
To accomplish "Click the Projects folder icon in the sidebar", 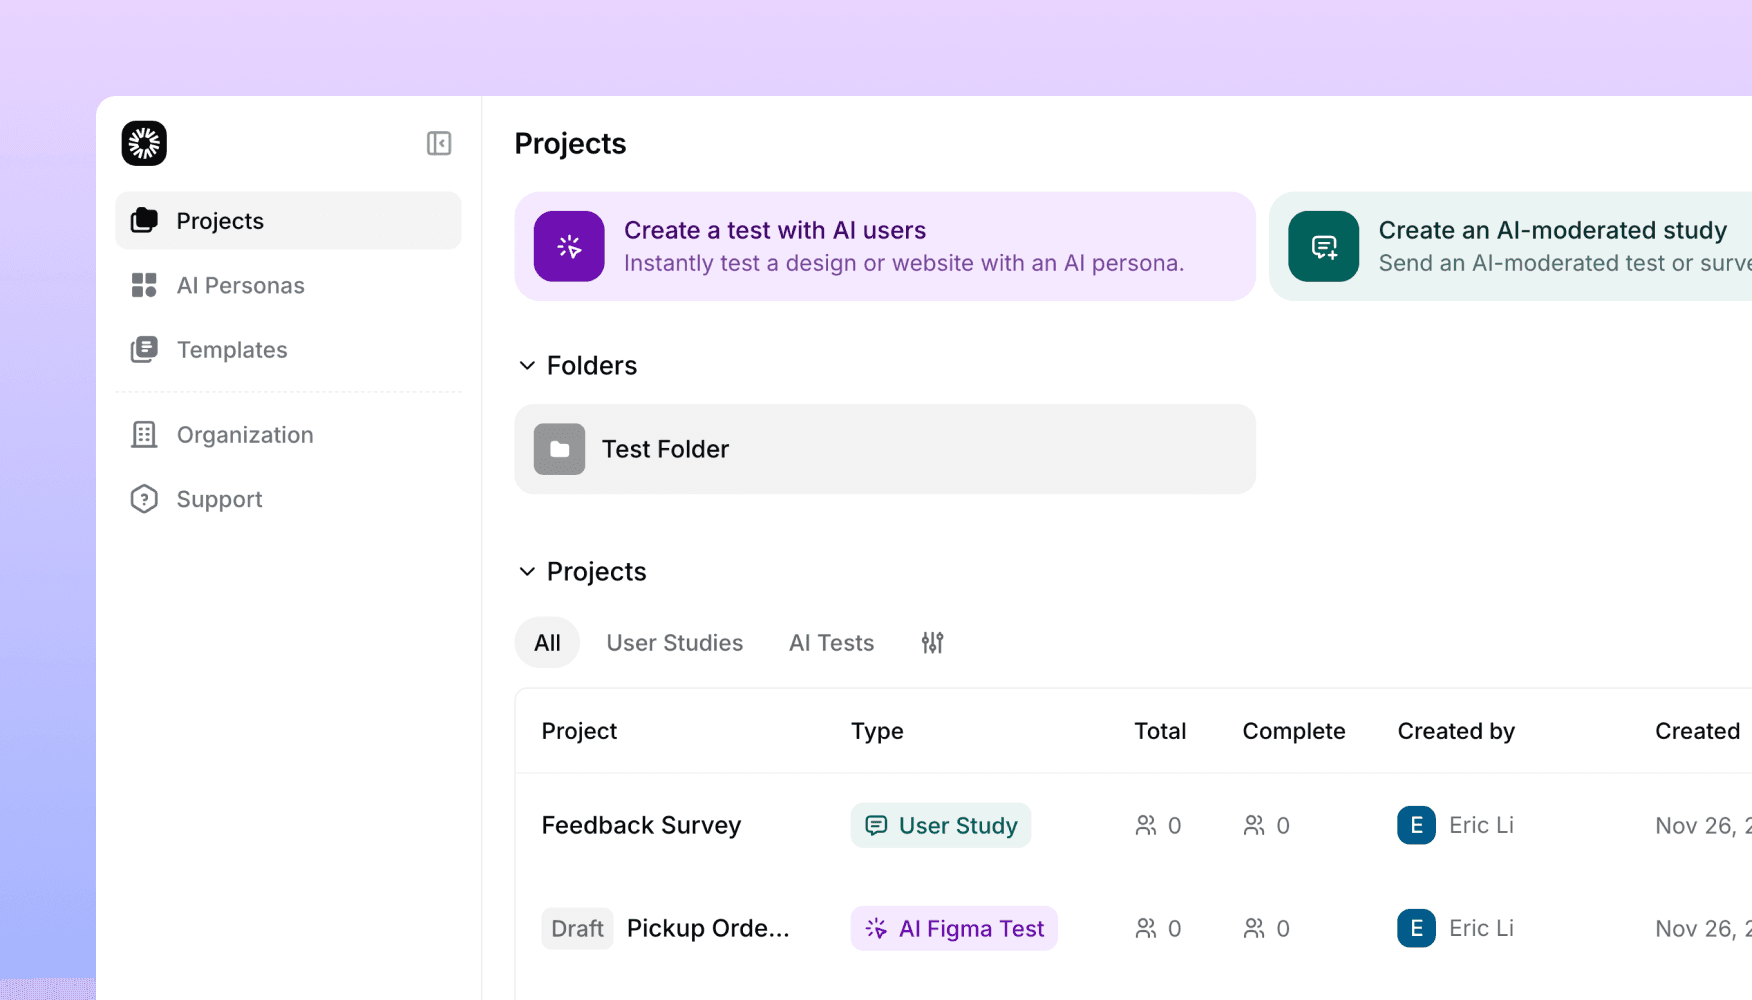I will [x=144, y=220].
